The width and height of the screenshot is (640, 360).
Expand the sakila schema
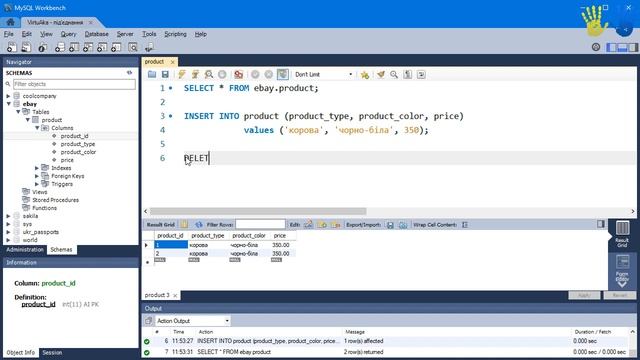9,216
